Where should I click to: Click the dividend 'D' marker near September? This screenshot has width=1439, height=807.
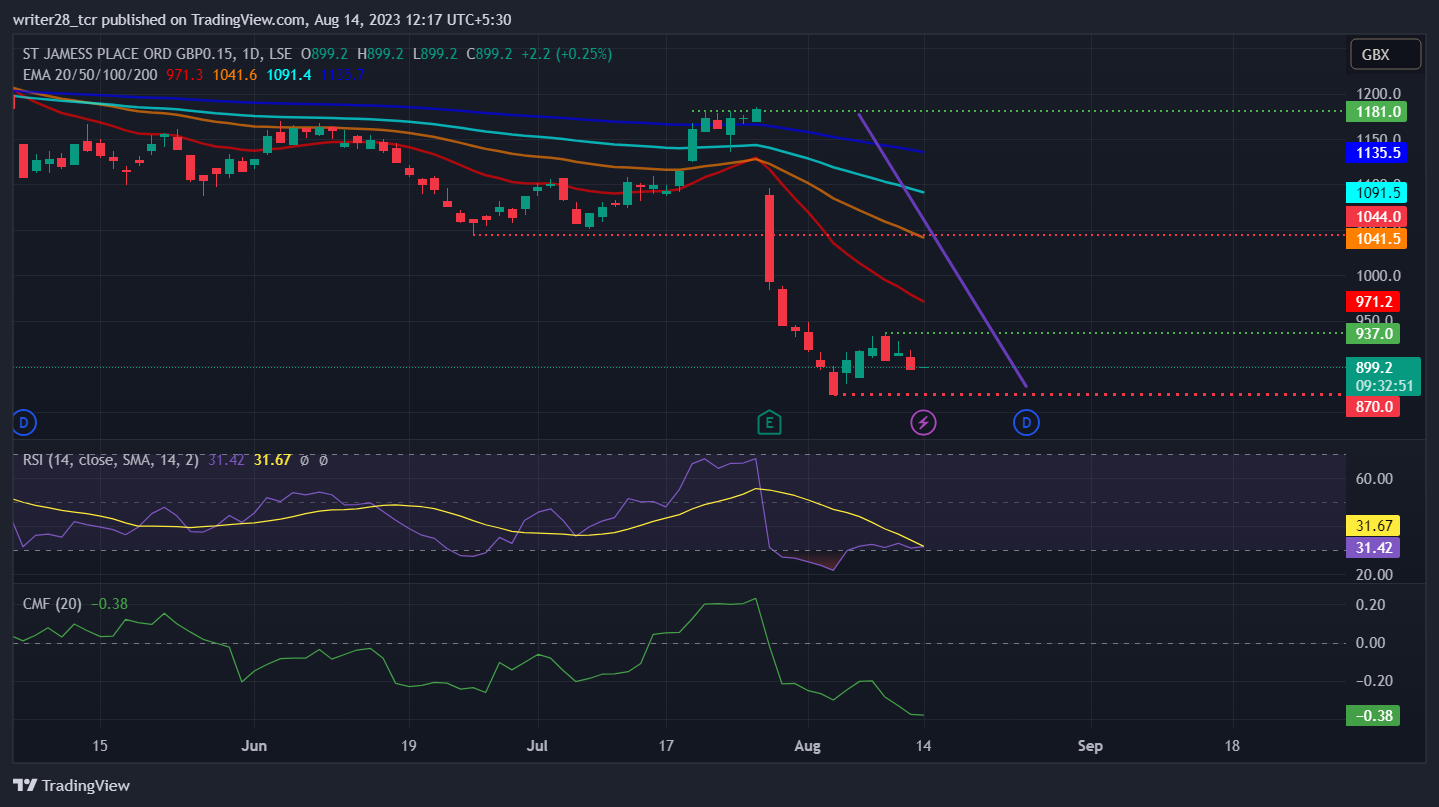(x=1027, y=423)
